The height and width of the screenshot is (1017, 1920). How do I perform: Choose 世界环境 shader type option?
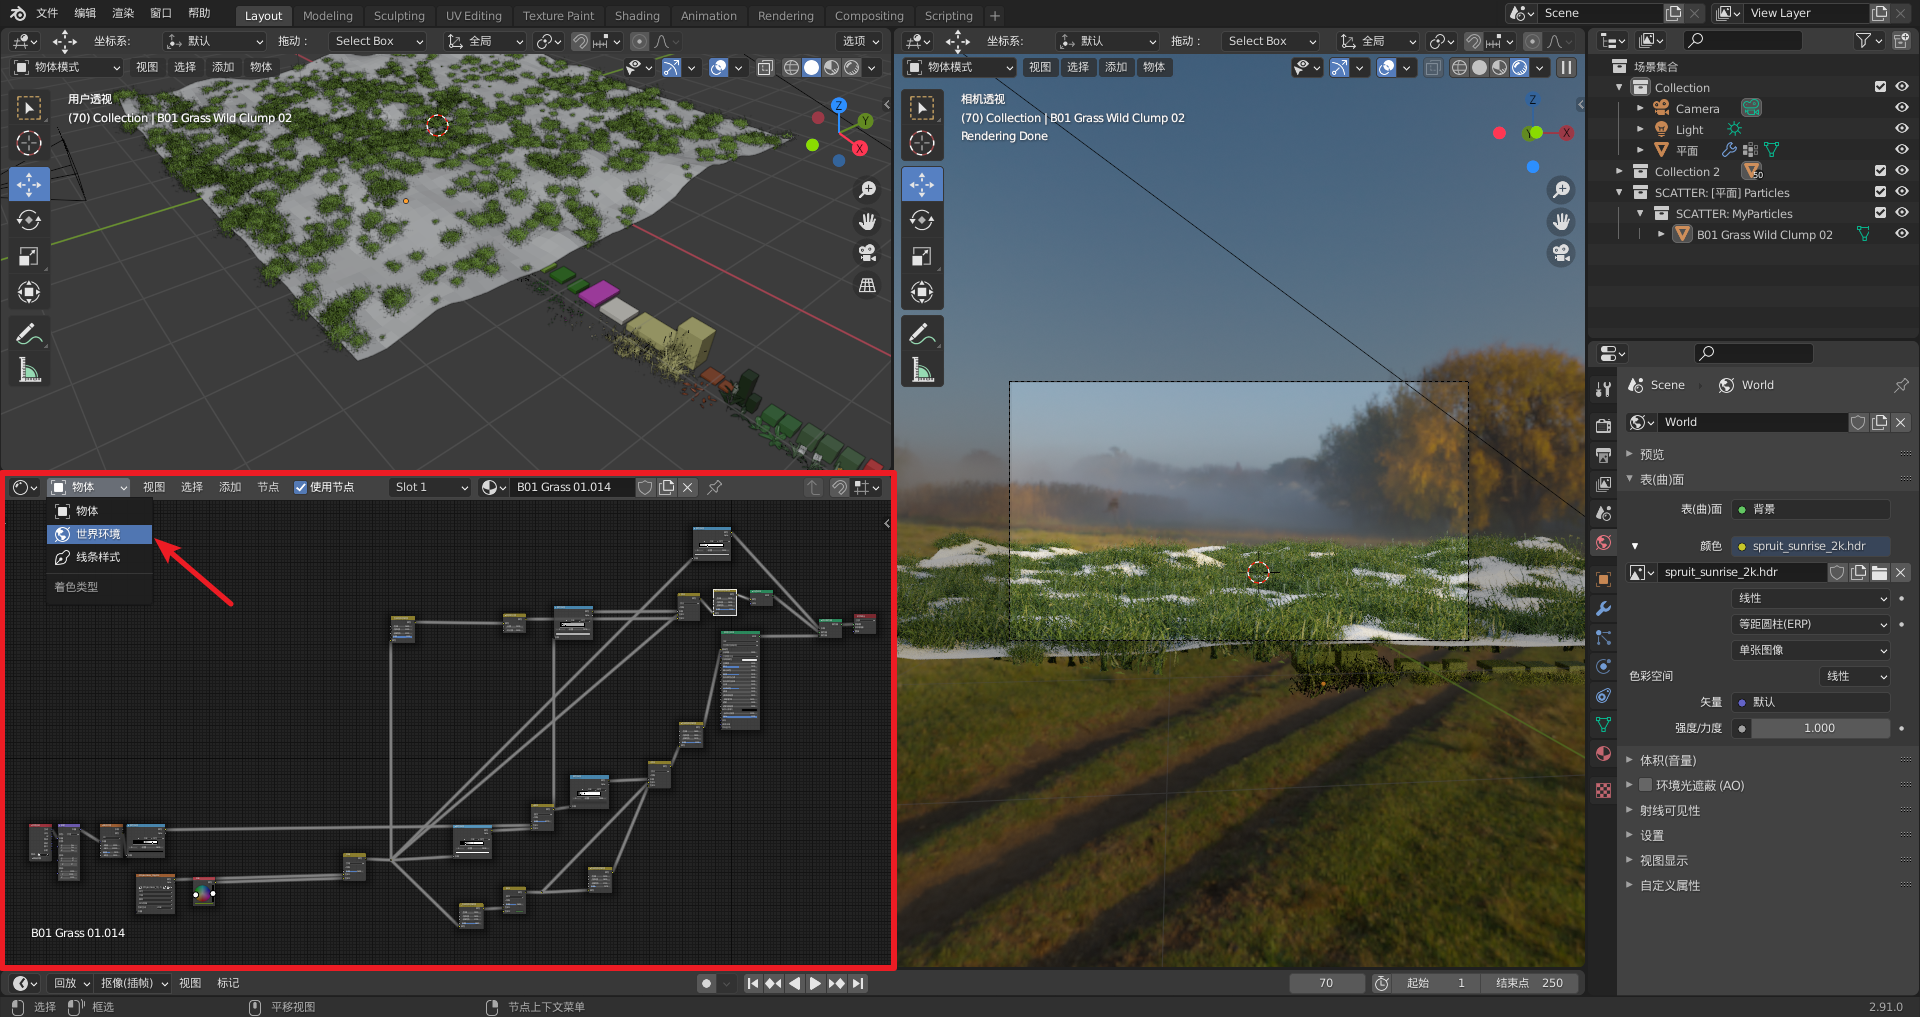(99, 534)
